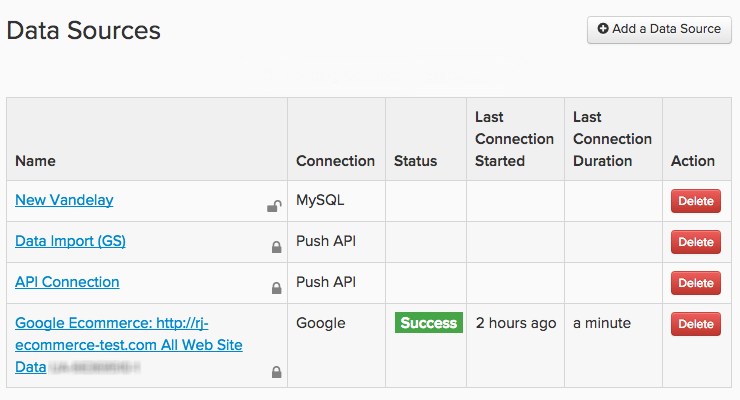Click the unlocked padlock icon for New Vandelay
Image resolution: width=740 pixels, height=400 pixels.
(x=273, y=207)
